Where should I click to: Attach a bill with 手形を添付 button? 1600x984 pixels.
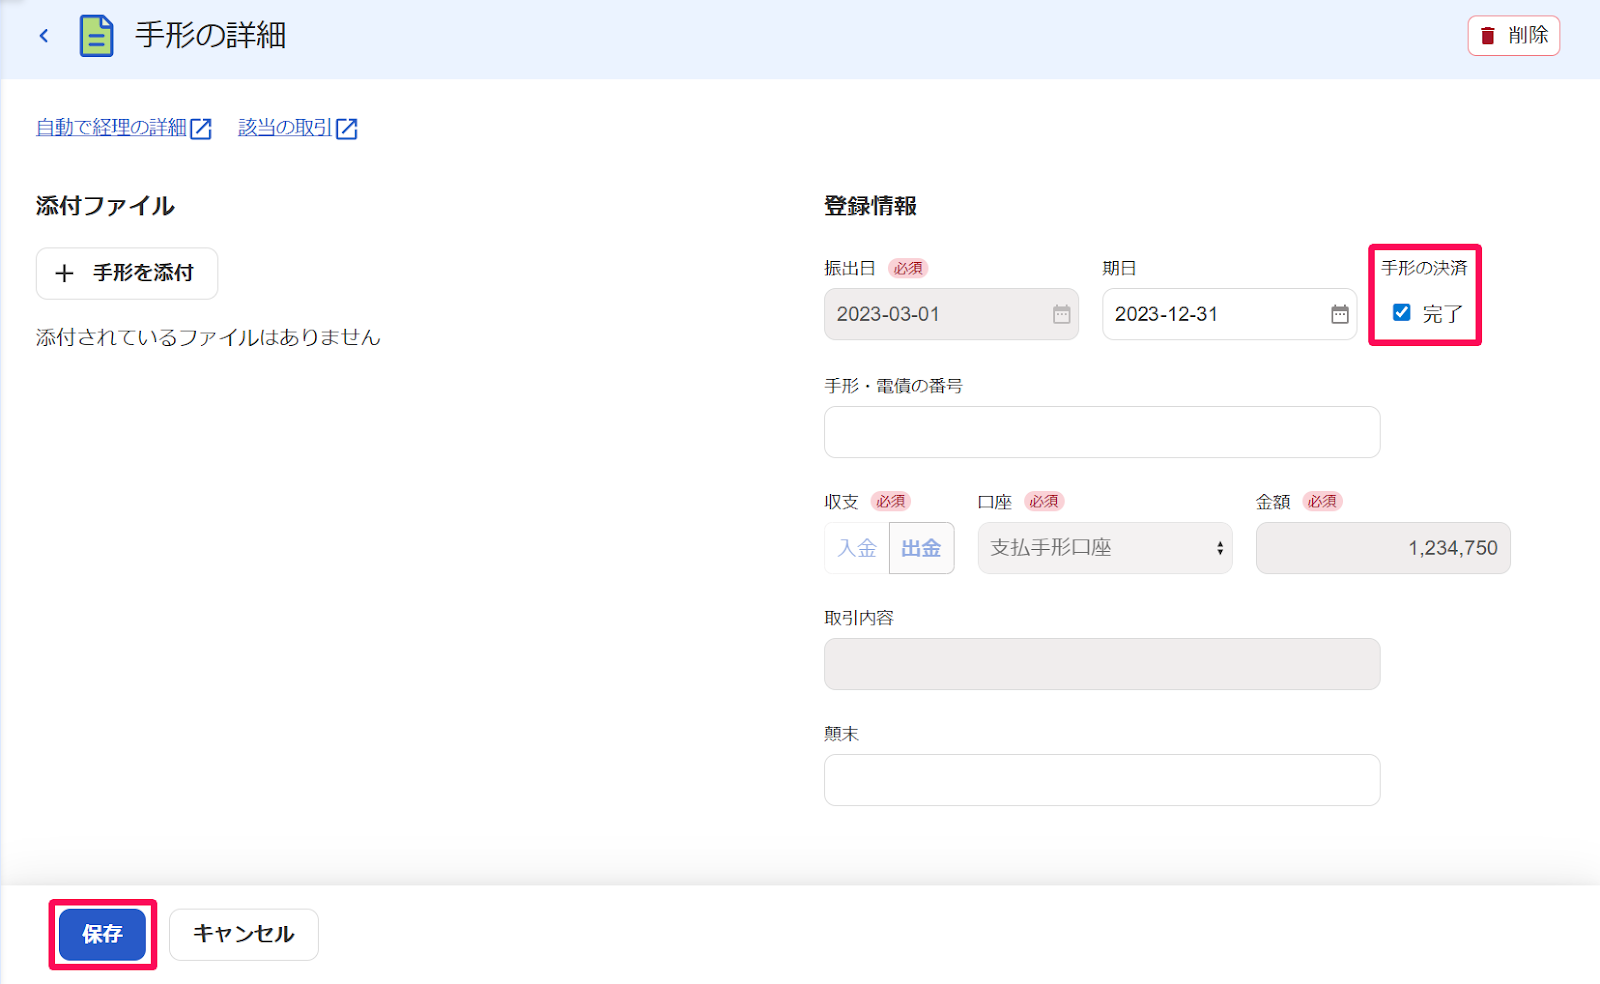(x=127, y=273)
